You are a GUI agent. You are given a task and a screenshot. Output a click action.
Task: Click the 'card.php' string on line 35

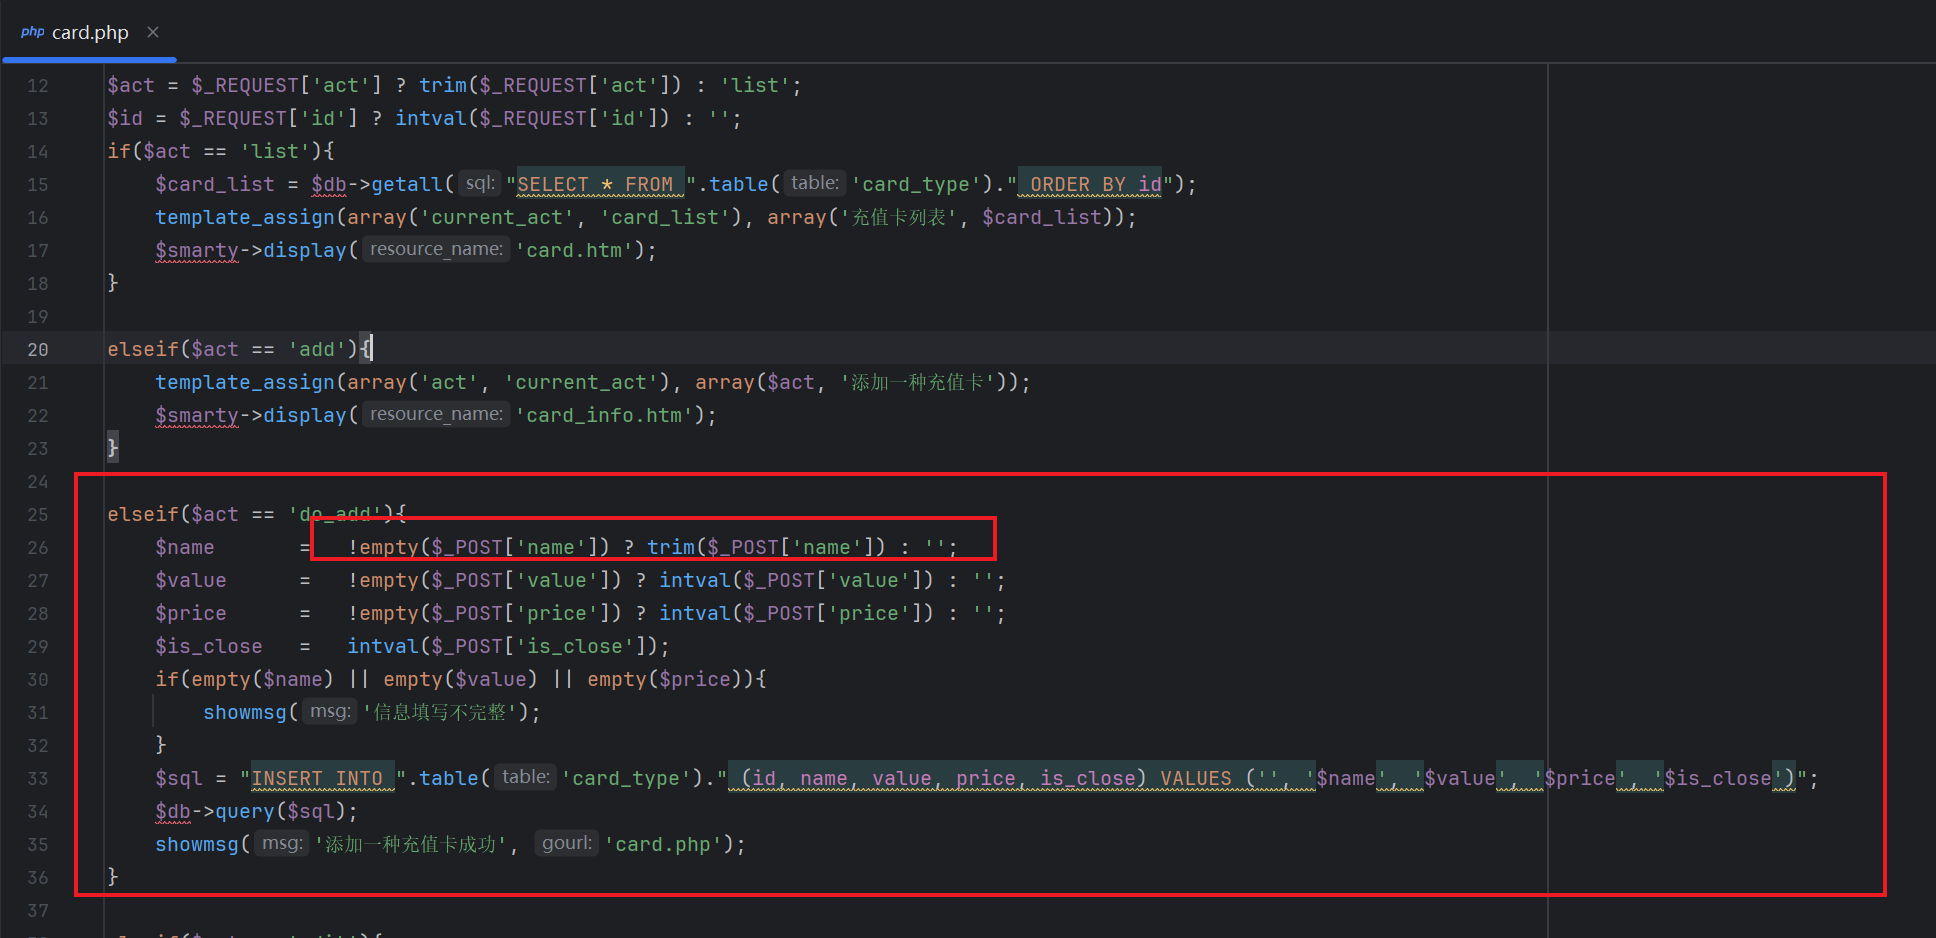tap(664, 845)
